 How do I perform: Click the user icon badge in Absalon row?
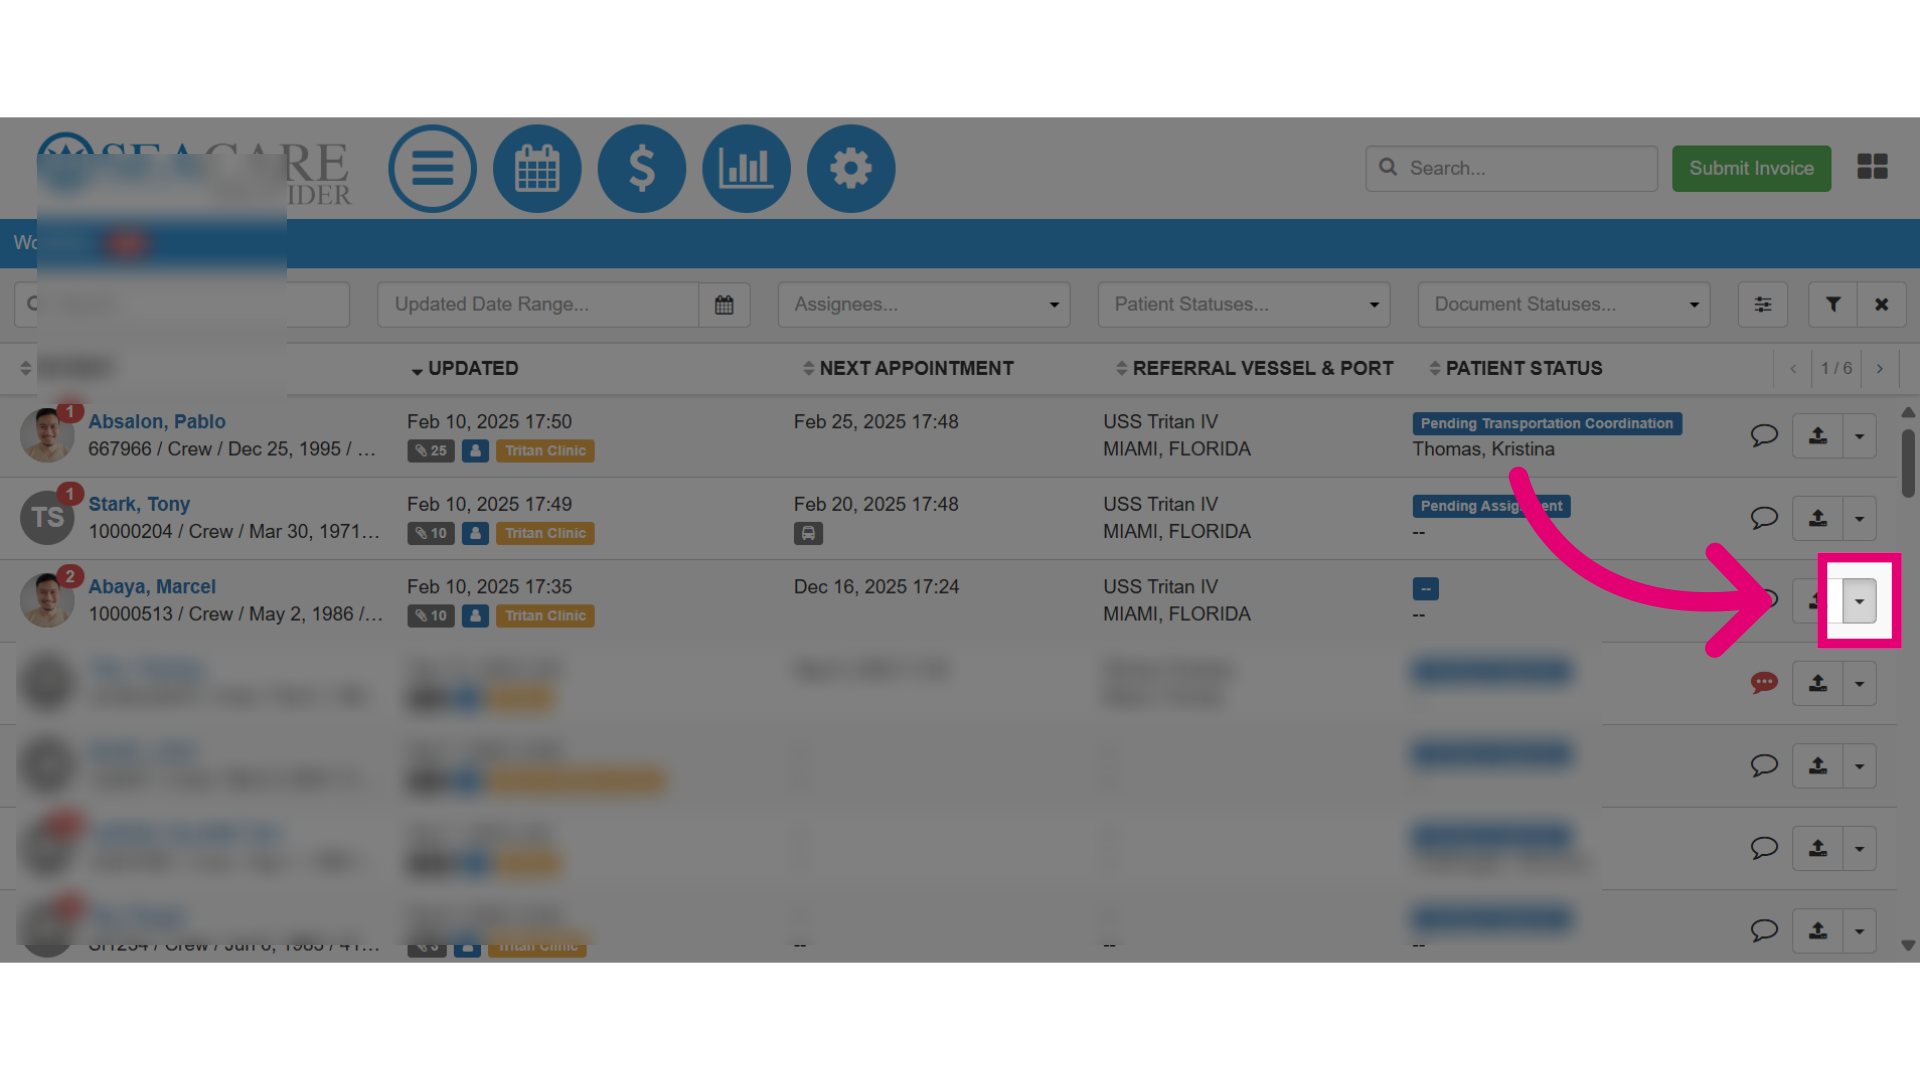tap(476, 451)
